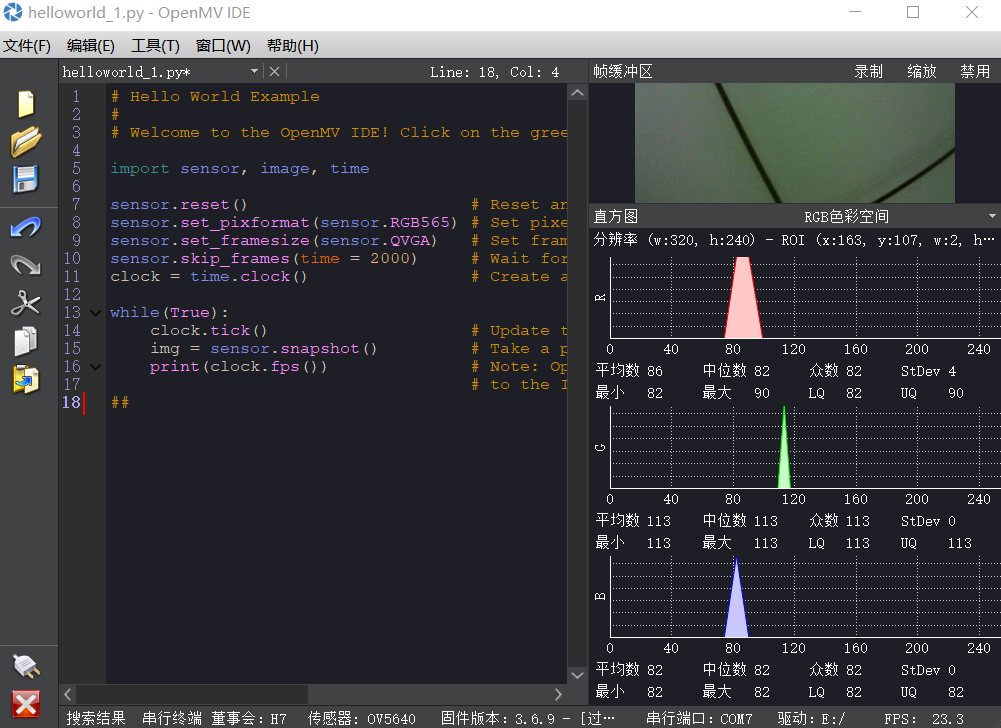1001x728 pixels.
Task: Click 'sensor.RGB565' in line 8
Action: click(385, 223)
